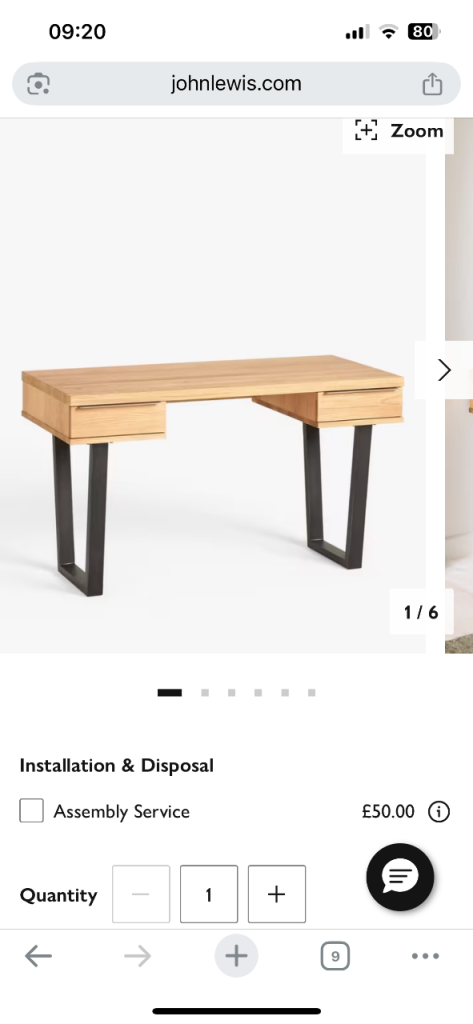The image size is (473, 1024).
Task: Jump to second image carousel dot
Action: click(205, 692)
